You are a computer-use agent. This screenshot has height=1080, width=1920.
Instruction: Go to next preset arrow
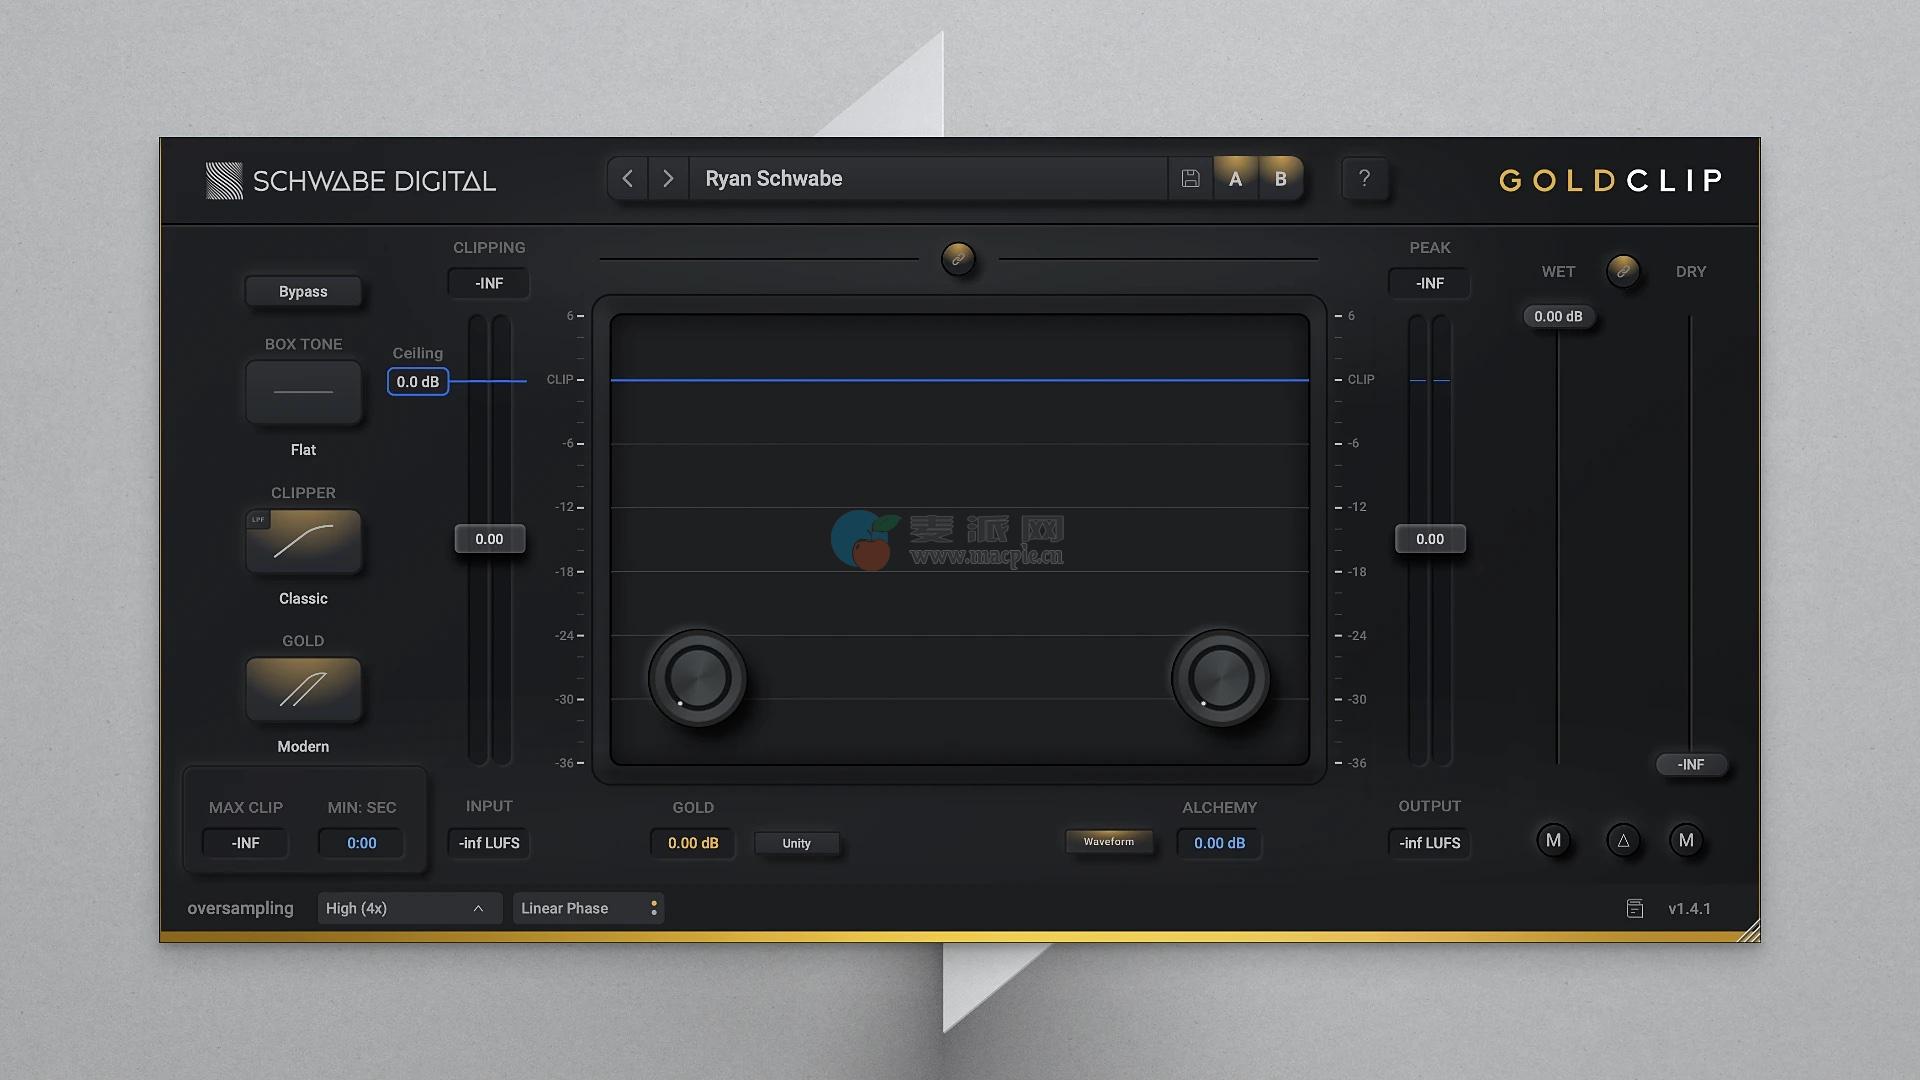[x=668, y=179]
